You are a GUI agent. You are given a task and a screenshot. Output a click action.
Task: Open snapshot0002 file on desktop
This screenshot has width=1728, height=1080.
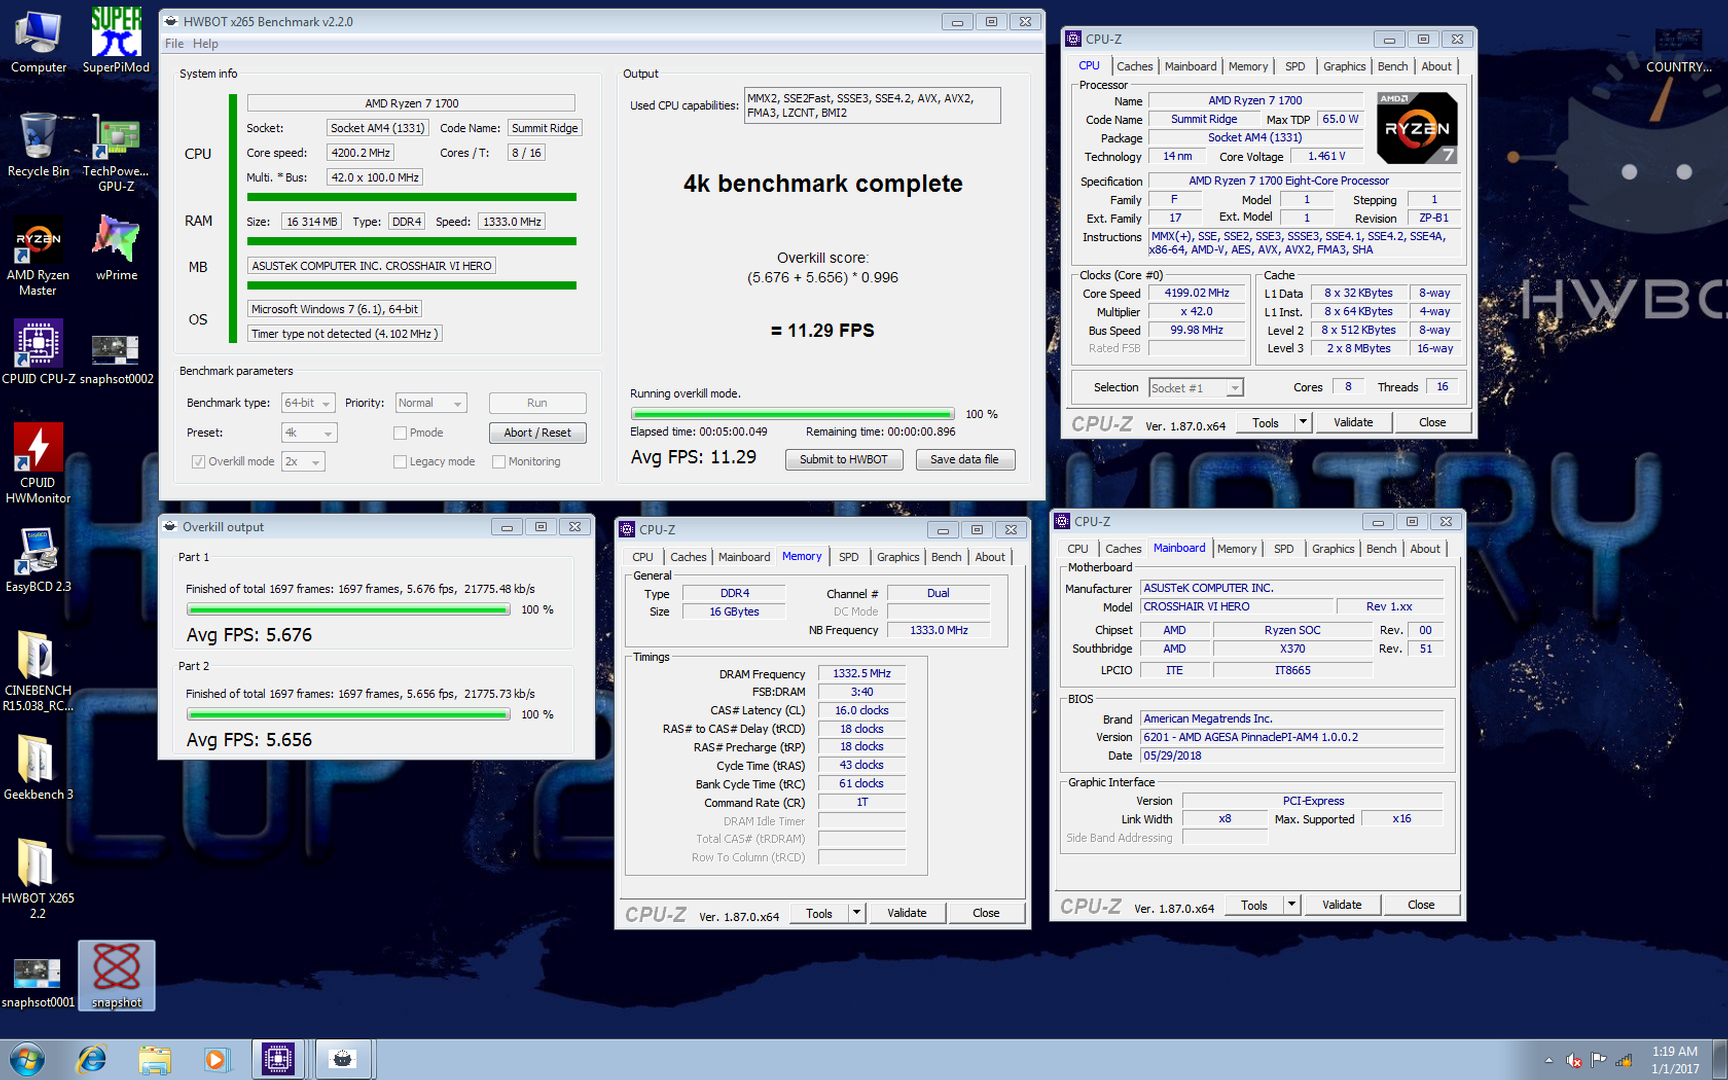[116, 359]
